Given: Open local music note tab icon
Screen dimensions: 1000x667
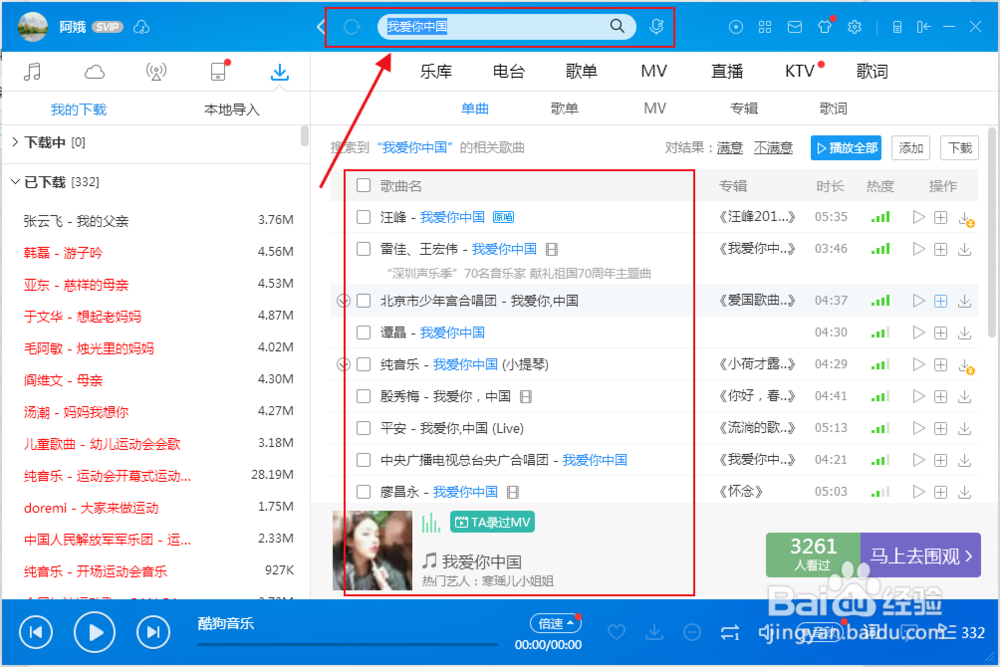Looking at the screenshot, I should click(32, 71).
